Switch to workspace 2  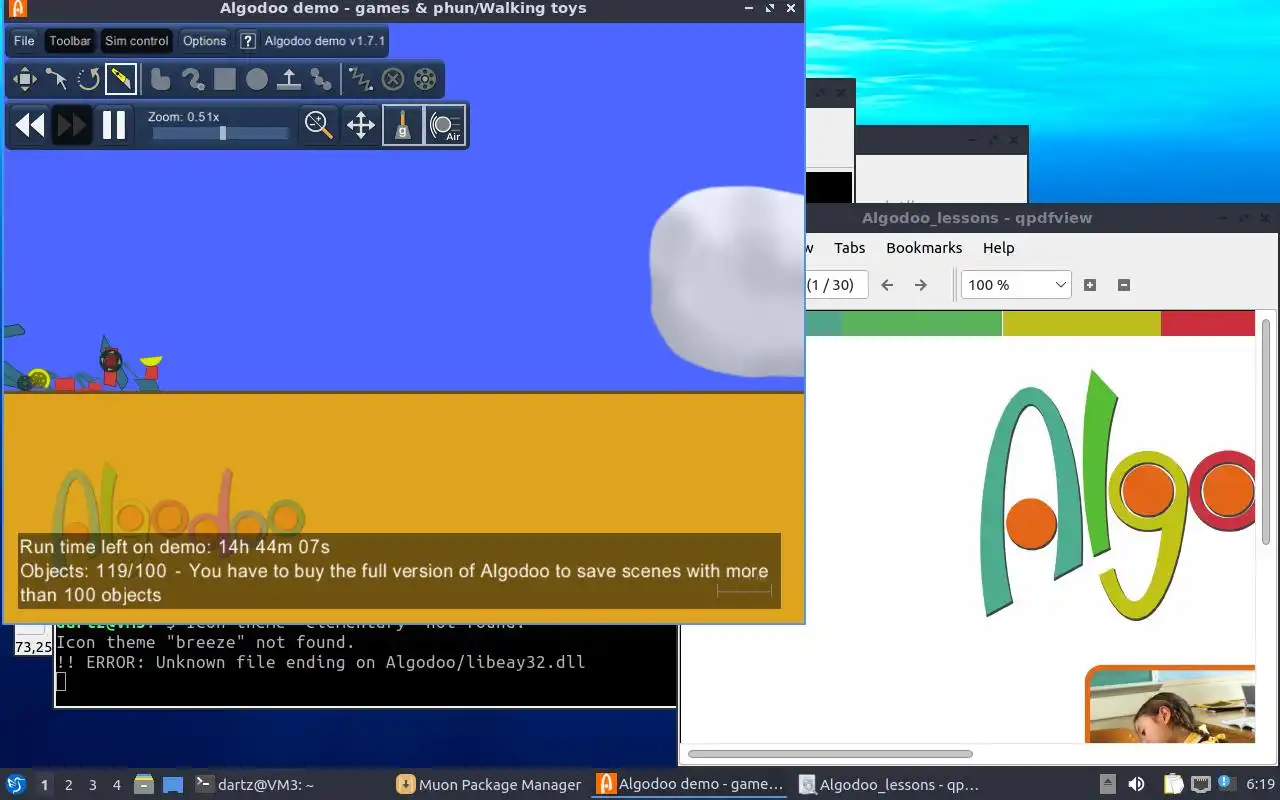[68, 785]
